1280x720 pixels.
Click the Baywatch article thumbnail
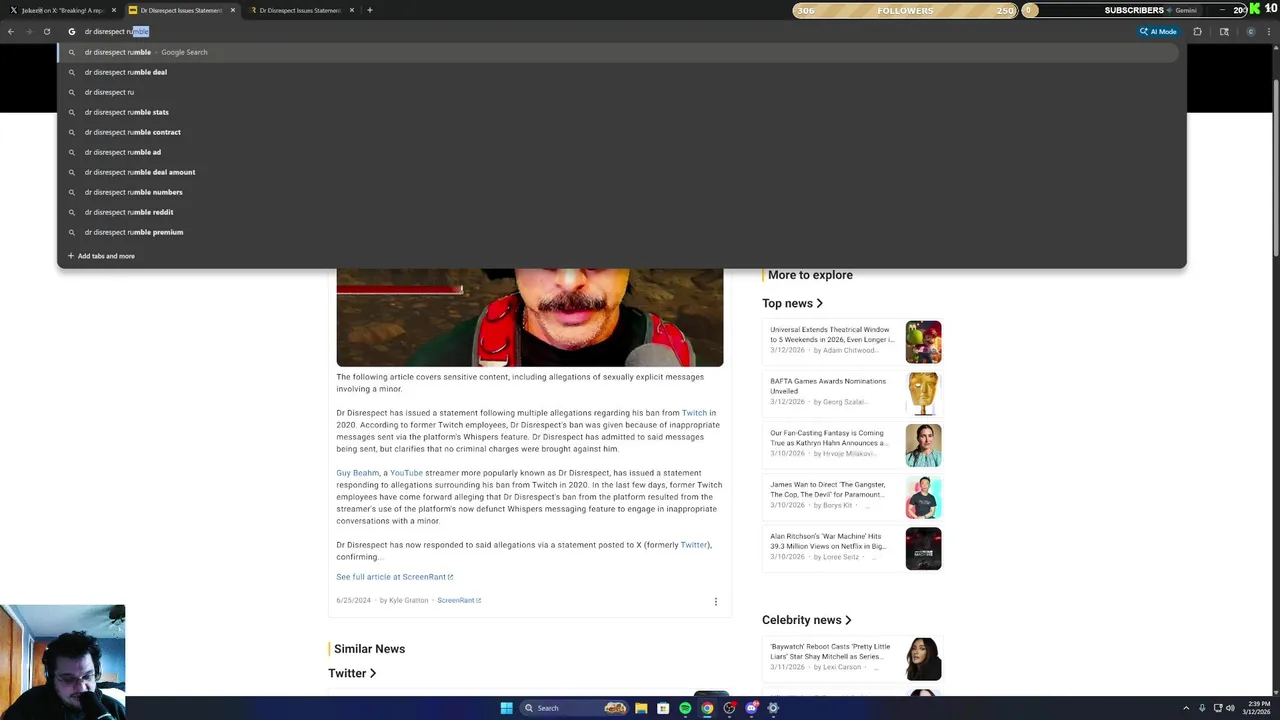click(923, 659)
